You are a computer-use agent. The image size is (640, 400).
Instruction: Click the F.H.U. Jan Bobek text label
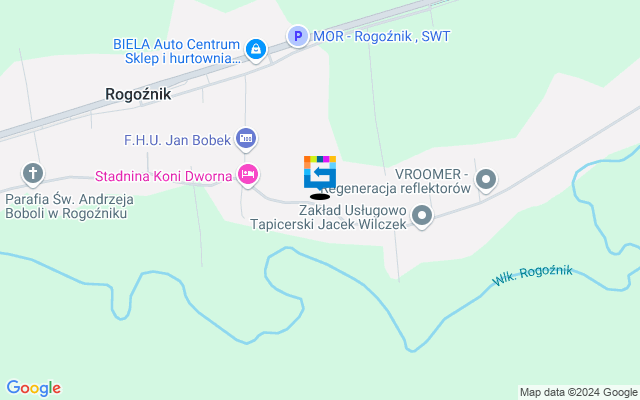tap(178, 140)
